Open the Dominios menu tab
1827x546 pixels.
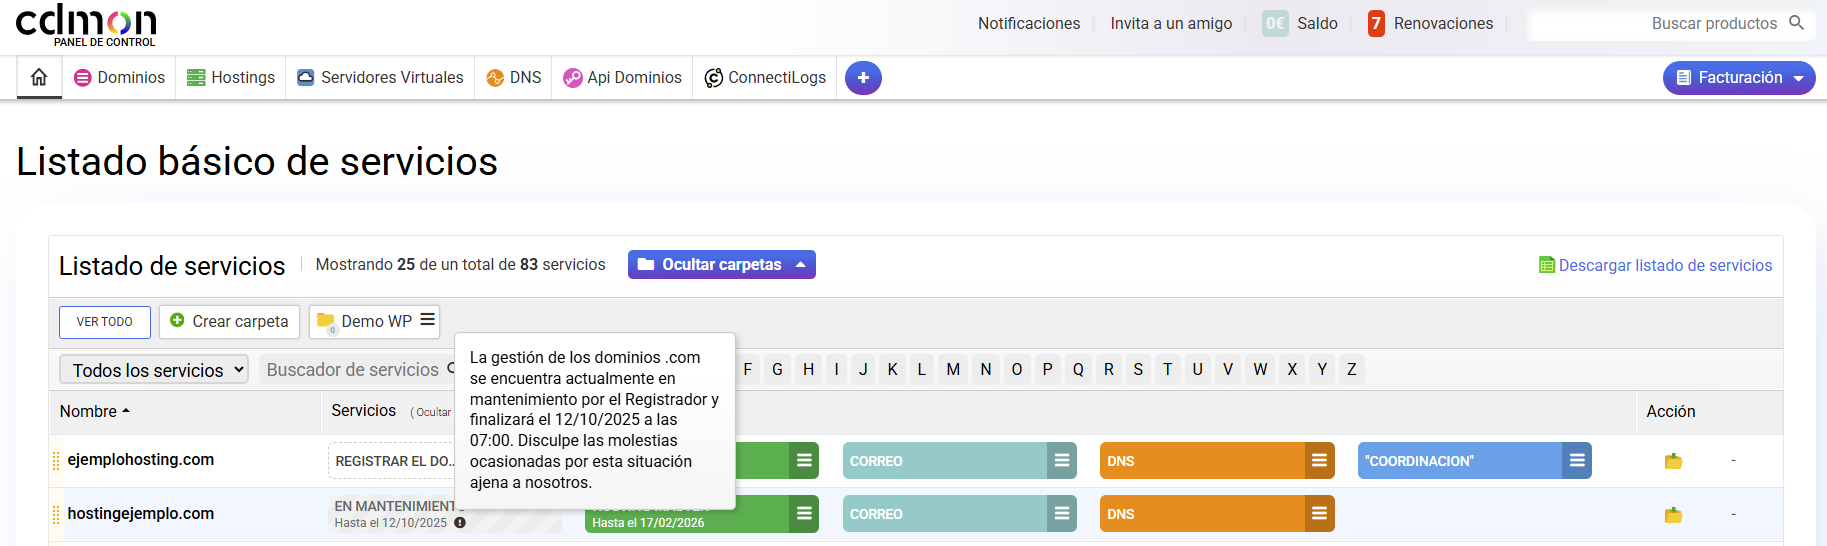[x=119, y=78]
